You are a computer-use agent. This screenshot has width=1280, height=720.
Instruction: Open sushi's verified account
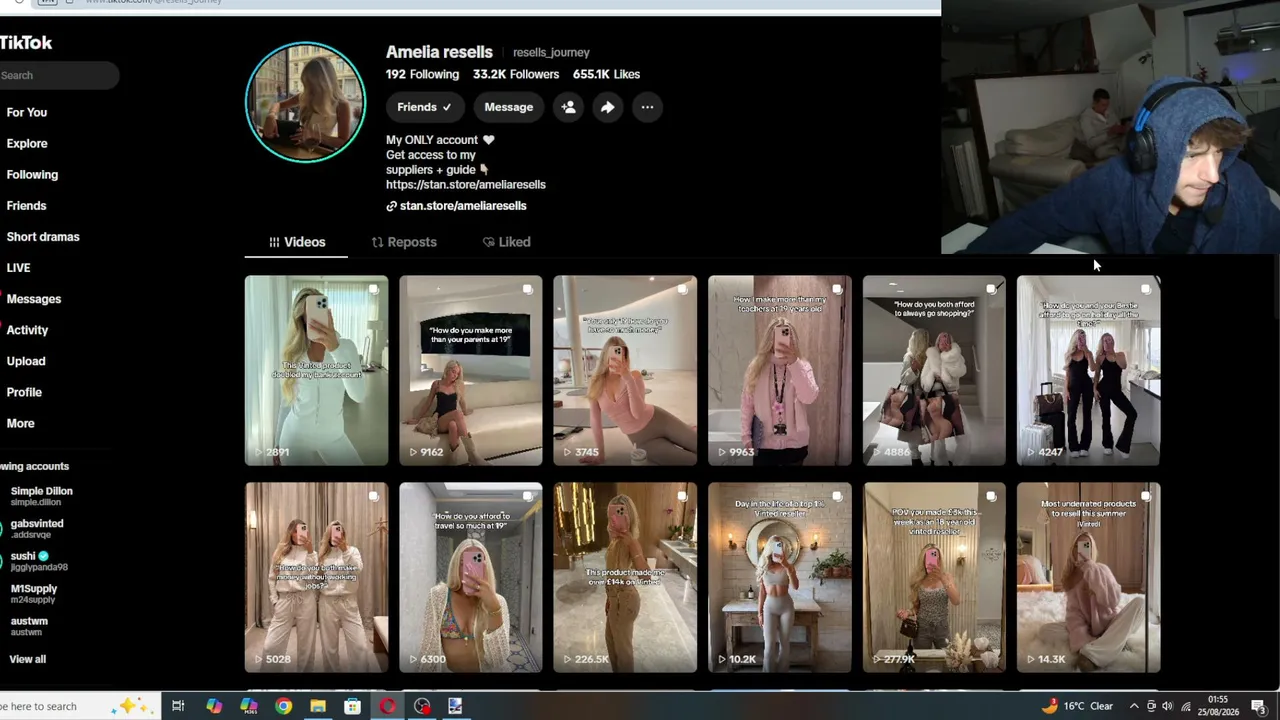39,561
